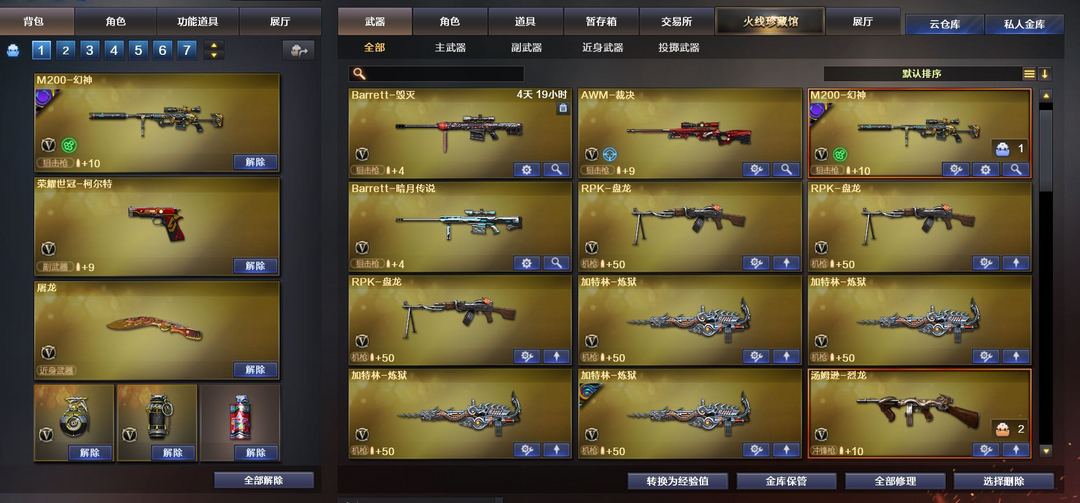Click the blue backpack icon beside page numbers

[13, 50]
